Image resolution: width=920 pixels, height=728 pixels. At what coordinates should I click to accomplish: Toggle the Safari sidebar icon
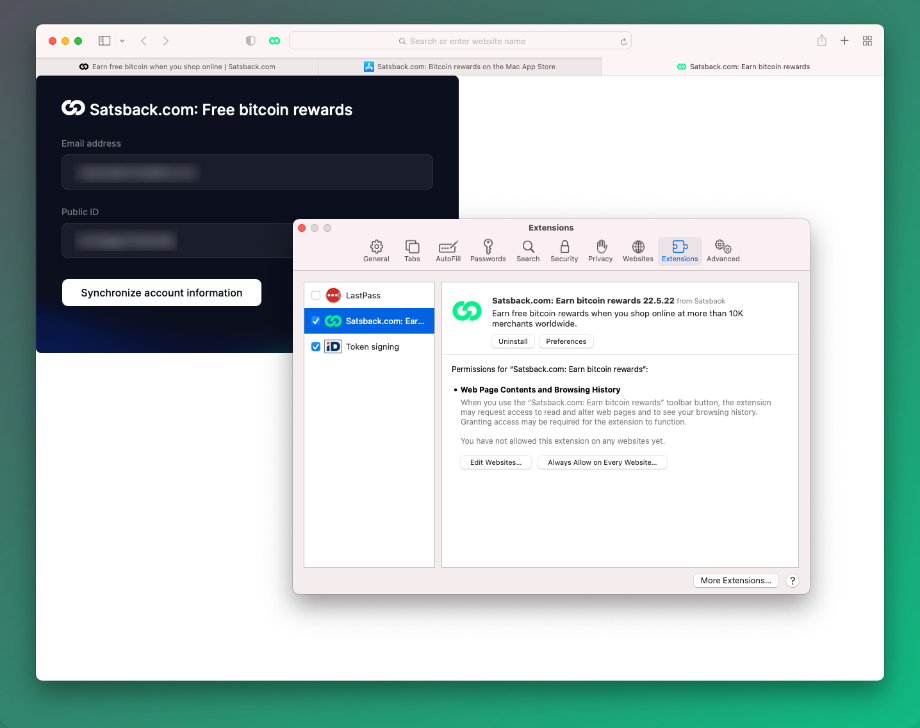104,41
